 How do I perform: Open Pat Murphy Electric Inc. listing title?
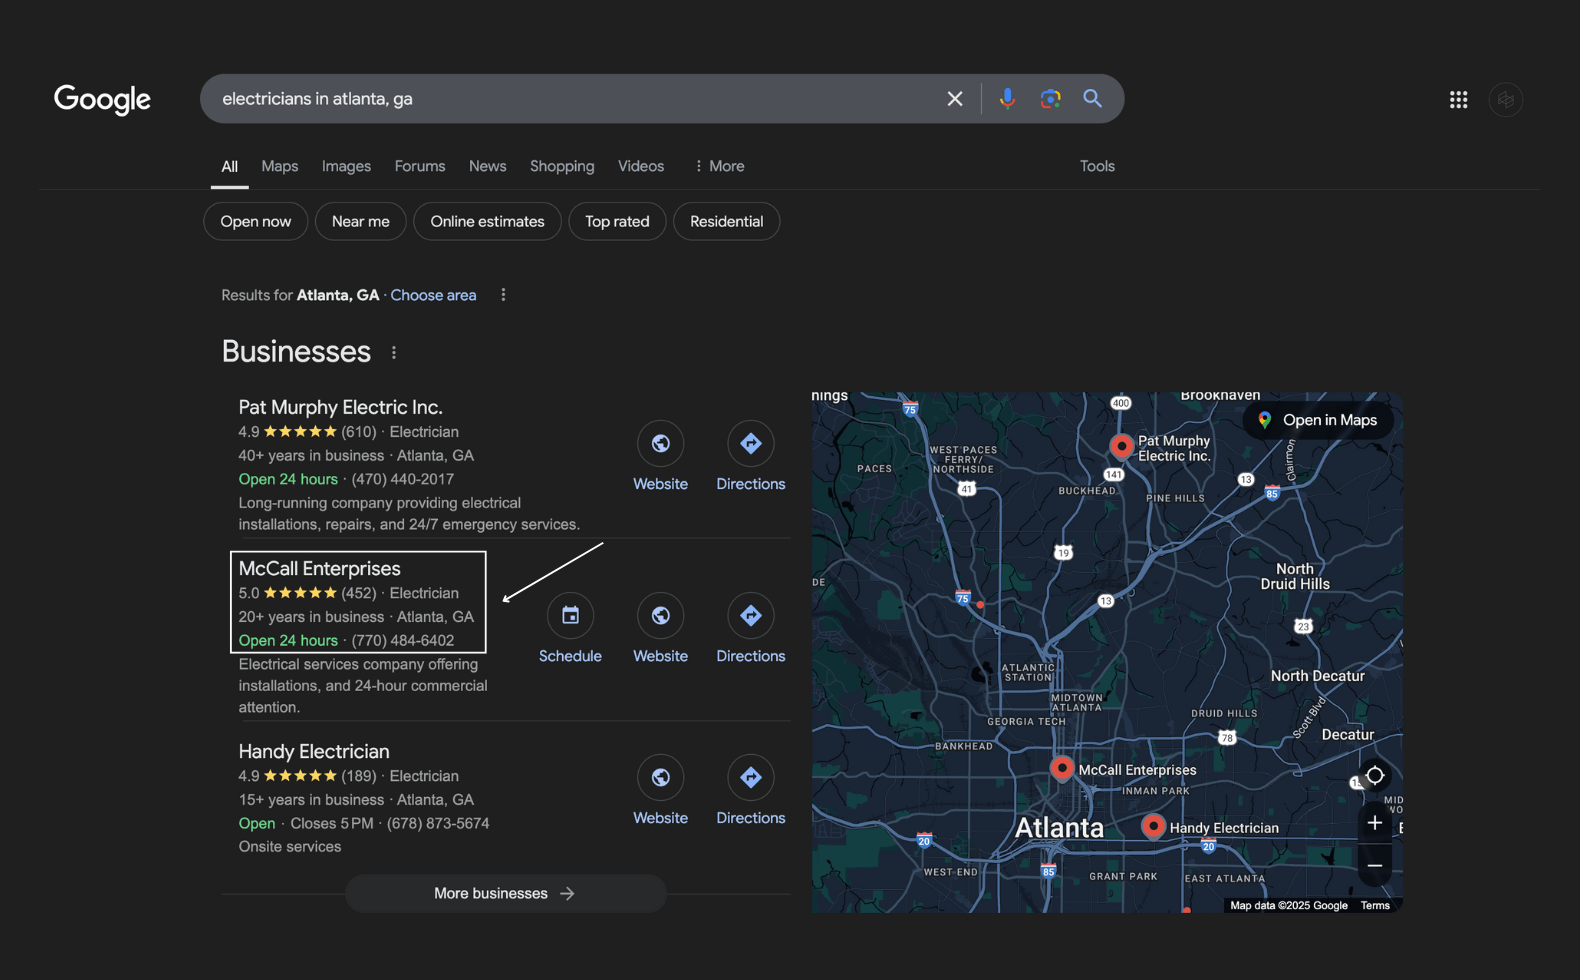point(340,407)
